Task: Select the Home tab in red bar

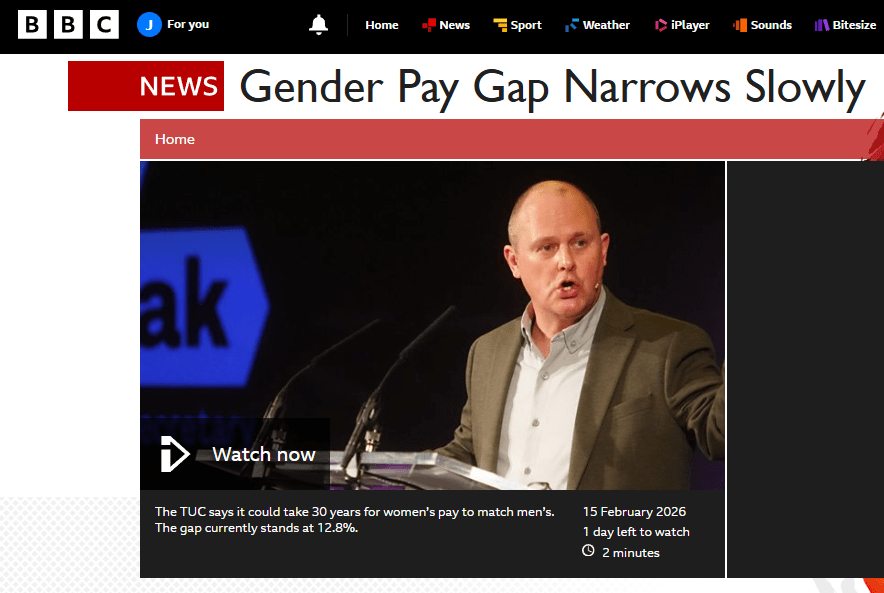Action: [x=175, y=139]
